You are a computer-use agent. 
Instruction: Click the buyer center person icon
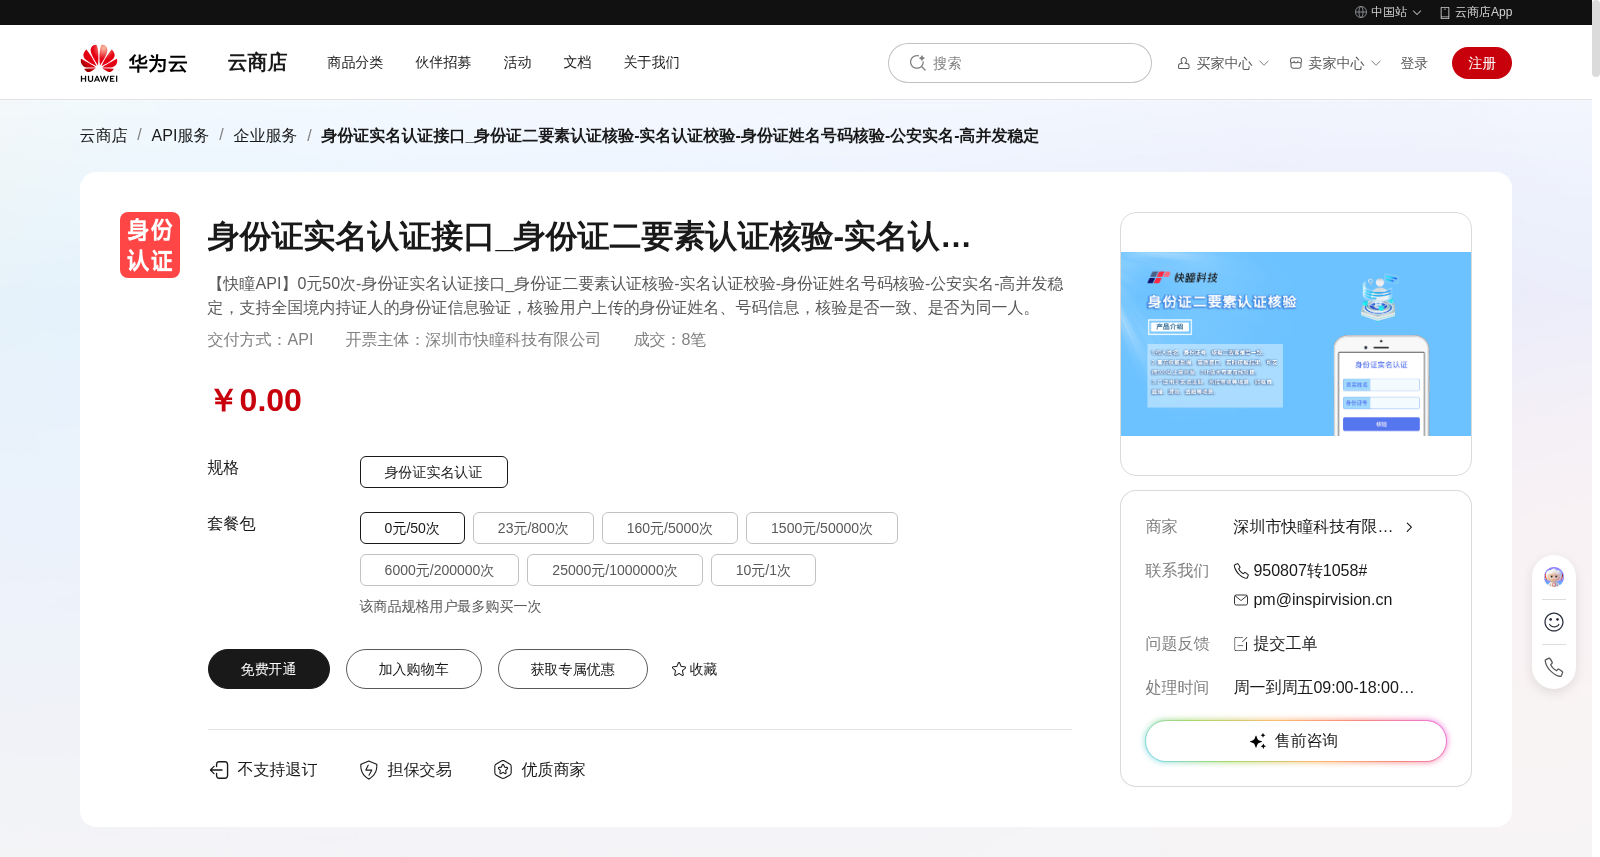click(x=1184, y=63)
